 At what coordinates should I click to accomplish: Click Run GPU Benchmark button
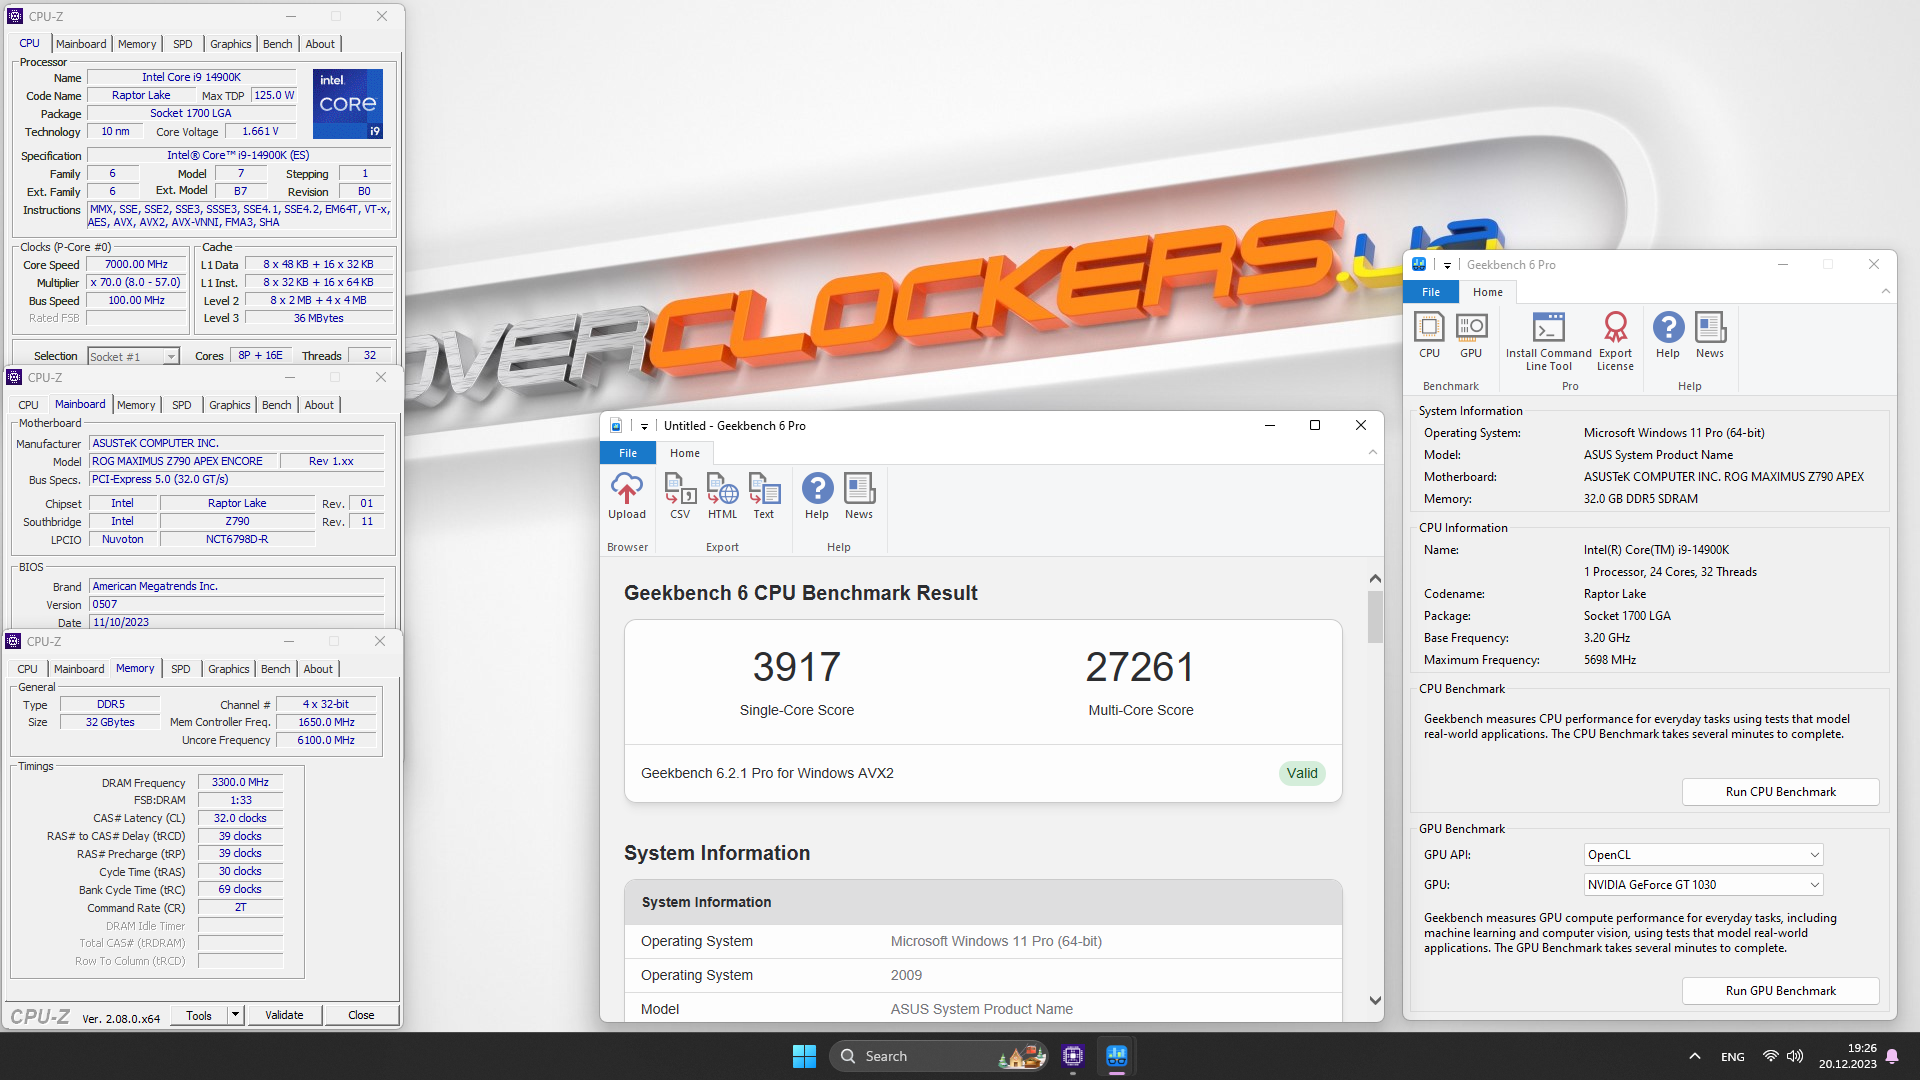1780,991
